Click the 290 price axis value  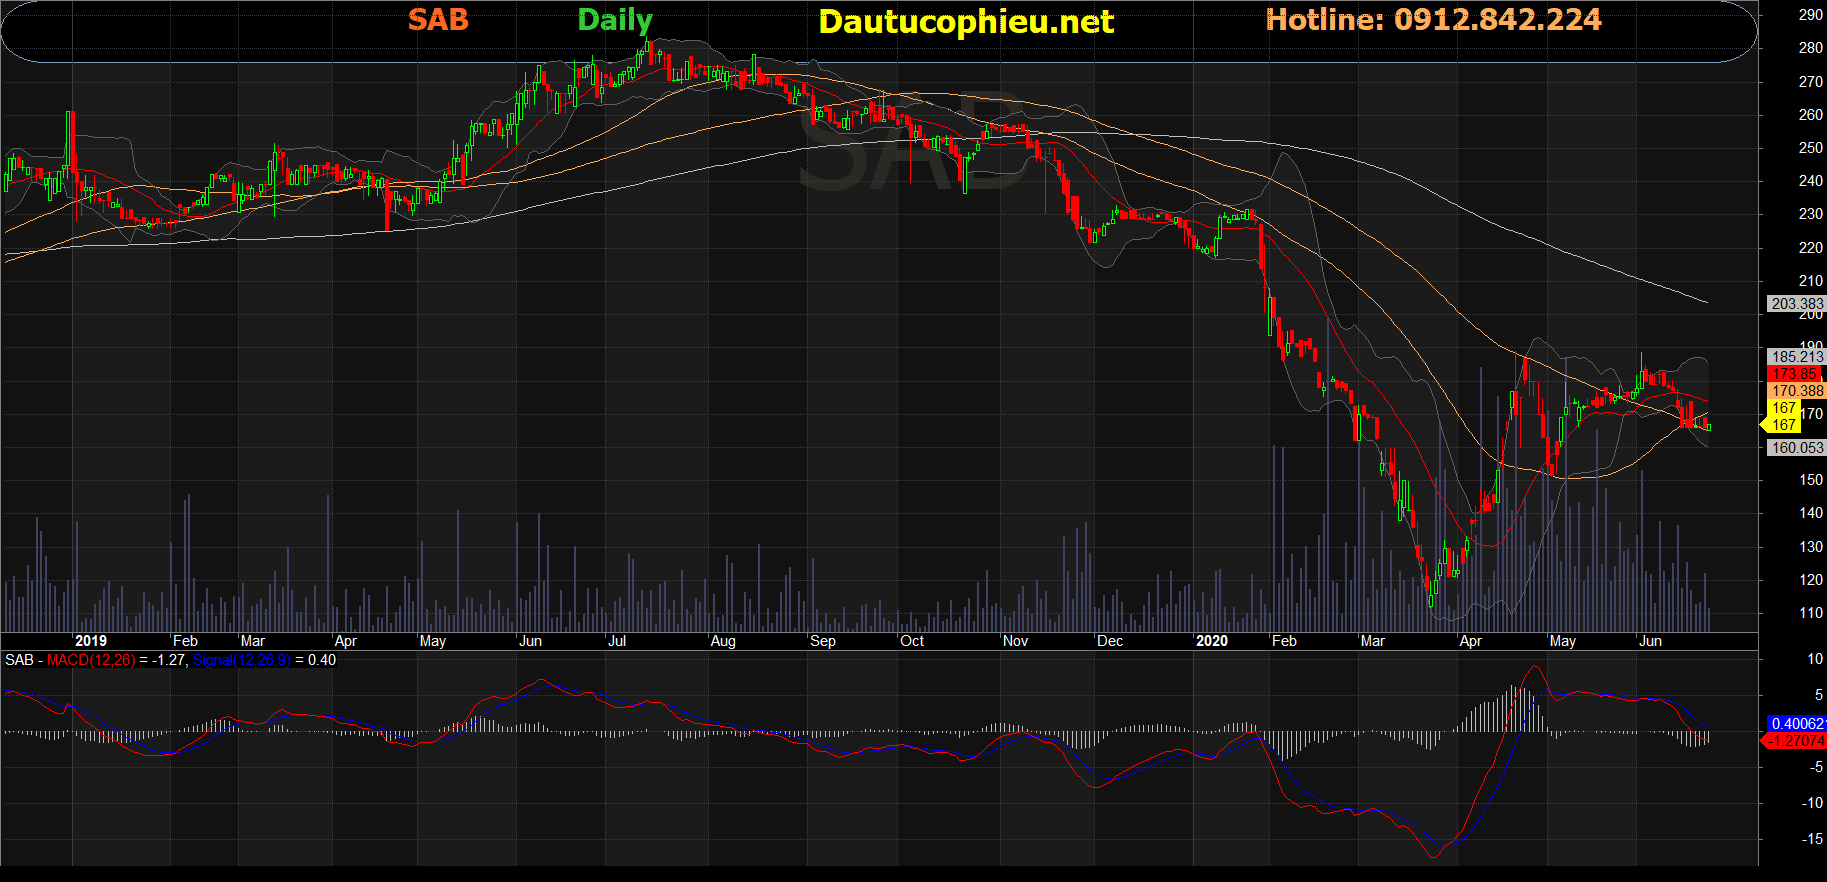coord(1810,15)
